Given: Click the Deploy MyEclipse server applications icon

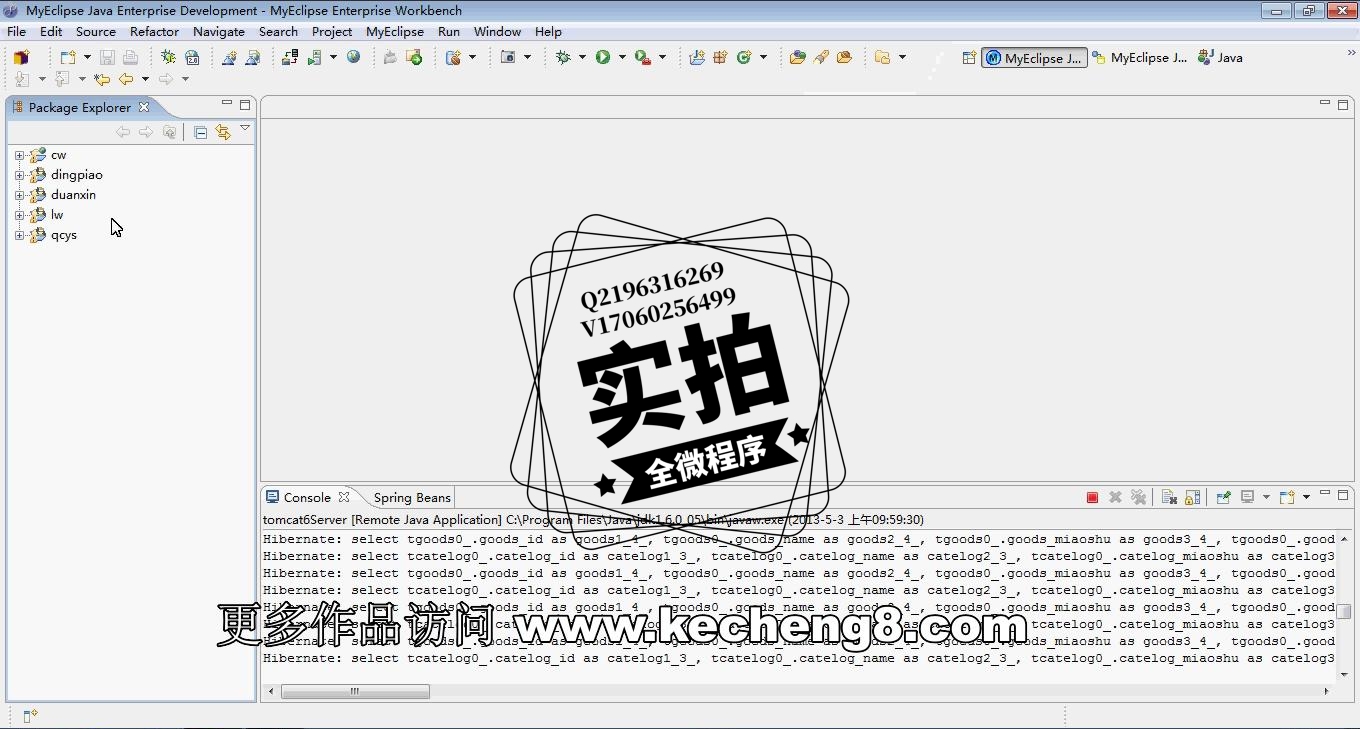Looking at the screenshot, I should pyautogui.click(x=290, y=57).
